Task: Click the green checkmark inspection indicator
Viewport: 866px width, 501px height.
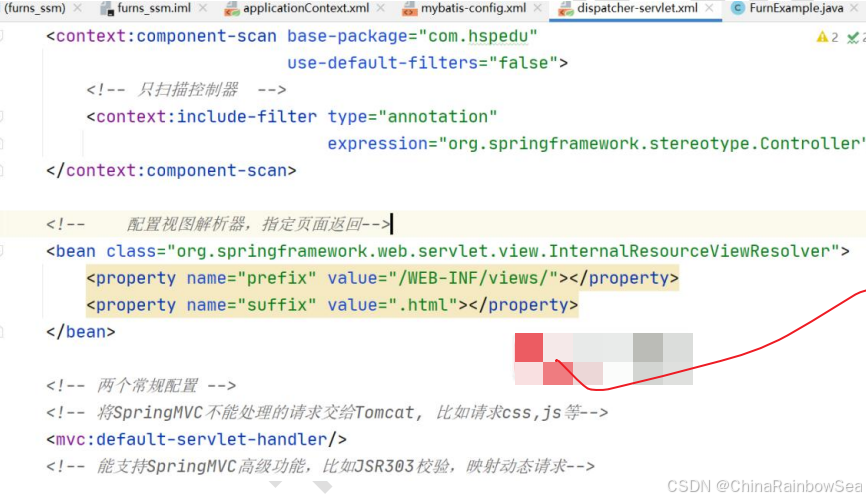Action: 854,37
